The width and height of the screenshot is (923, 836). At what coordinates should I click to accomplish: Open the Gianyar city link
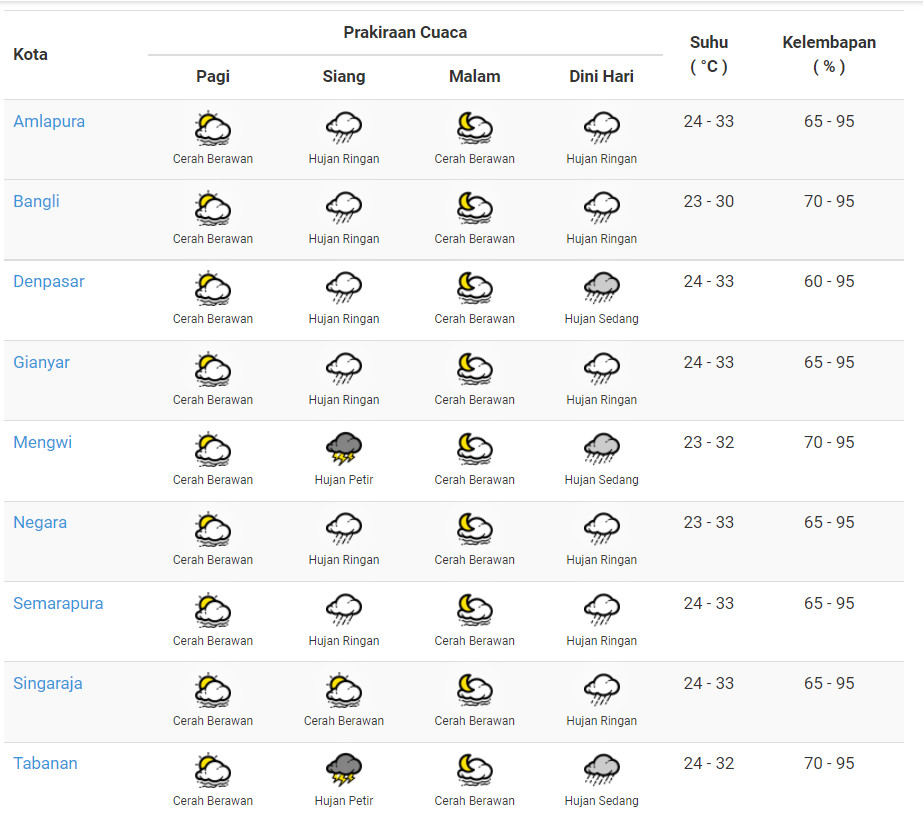(x=41, y=362)
